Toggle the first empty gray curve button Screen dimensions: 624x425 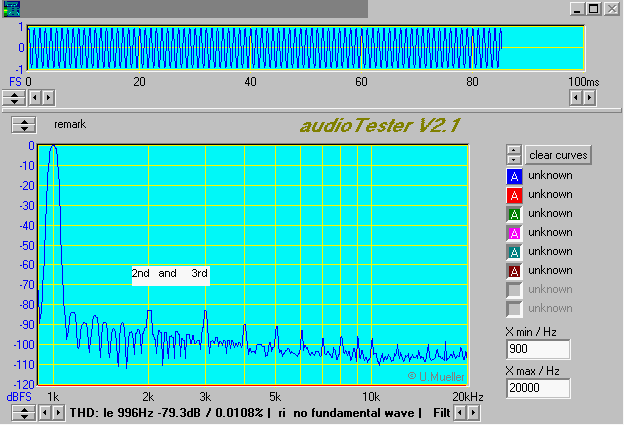tap(514, 290)
